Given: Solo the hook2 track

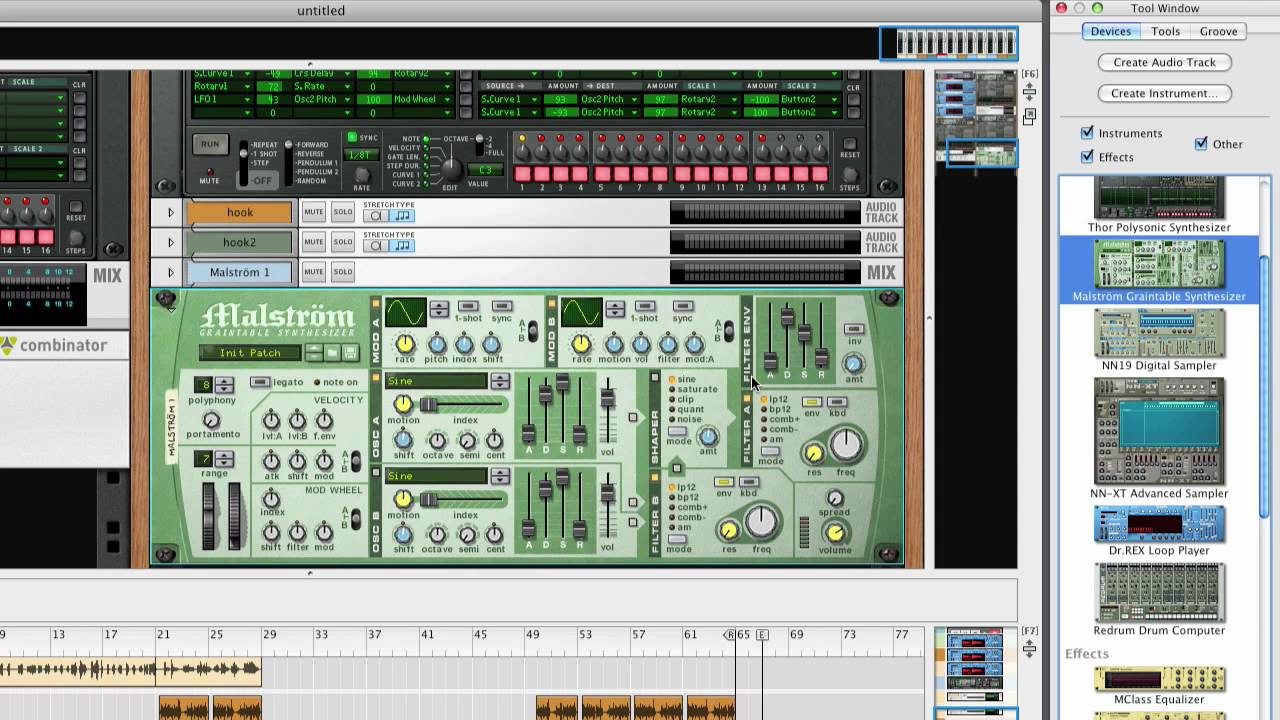Looking at the screenshot, I should tap(343, 242).
